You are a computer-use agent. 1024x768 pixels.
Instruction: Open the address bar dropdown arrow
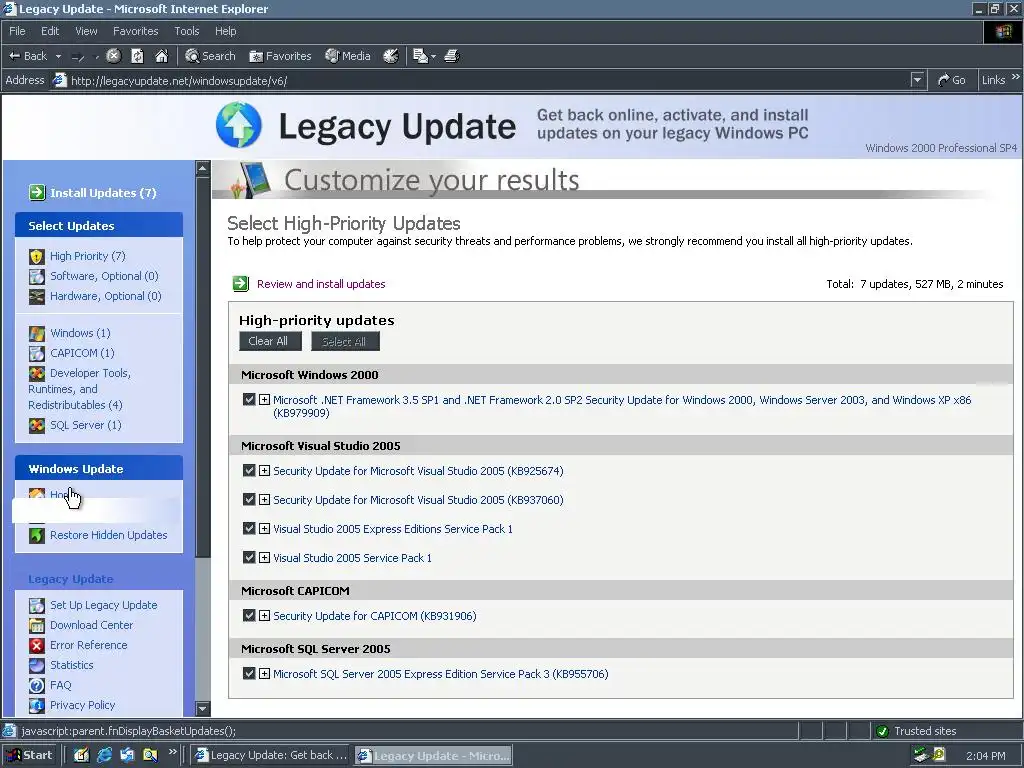click(918, 80)
